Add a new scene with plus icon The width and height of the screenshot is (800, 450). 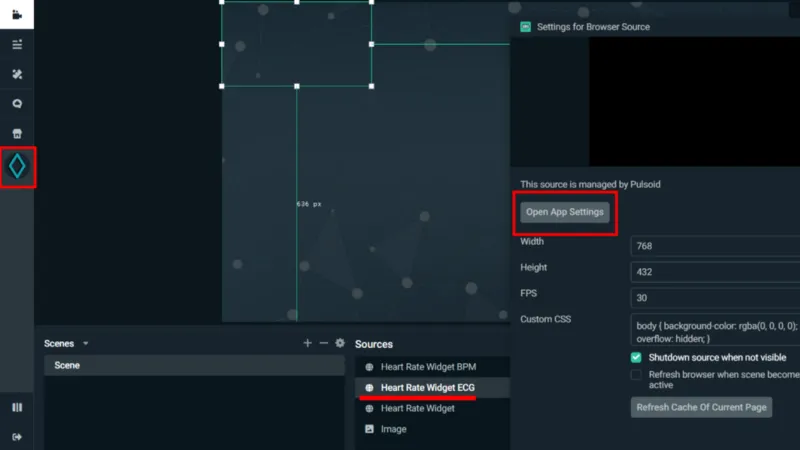pos(307,343)
